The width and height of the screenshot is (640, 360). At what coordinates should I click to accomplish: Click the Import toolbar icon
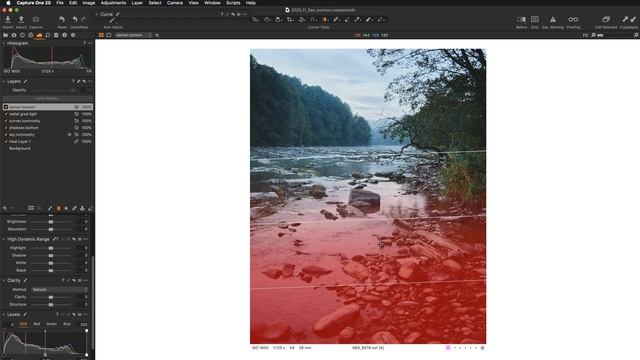[8, 19]
